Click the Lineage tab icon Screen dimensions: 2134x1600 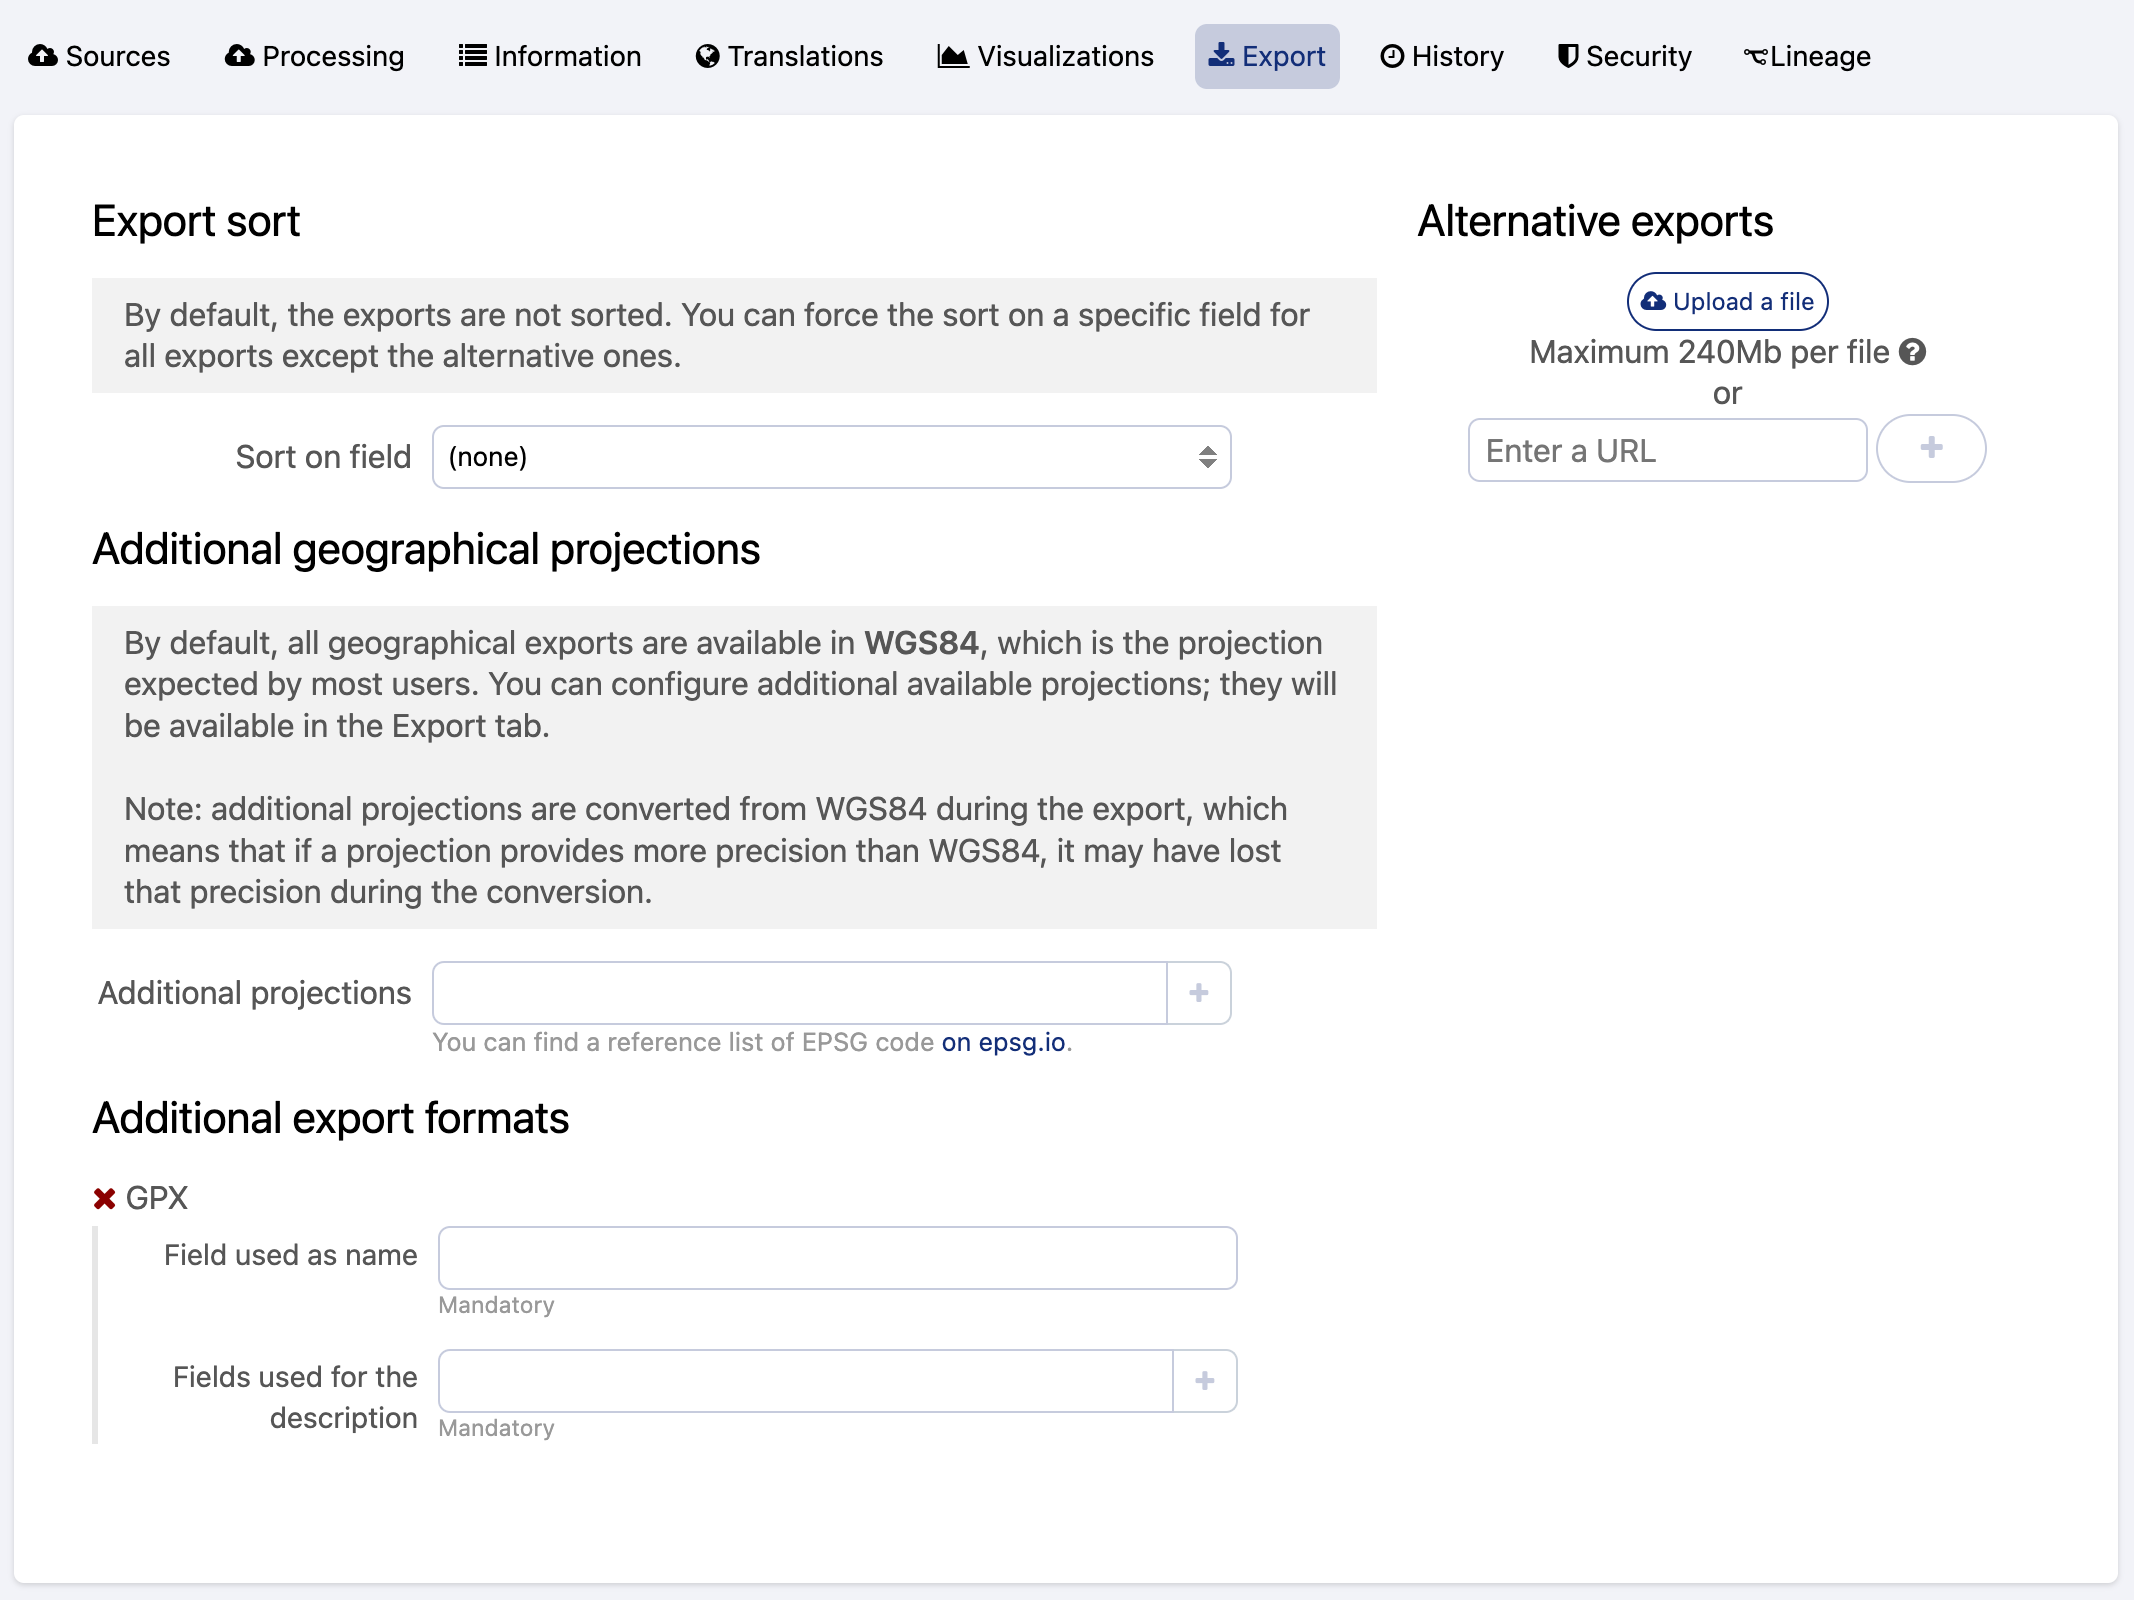tap(1755, 57)
